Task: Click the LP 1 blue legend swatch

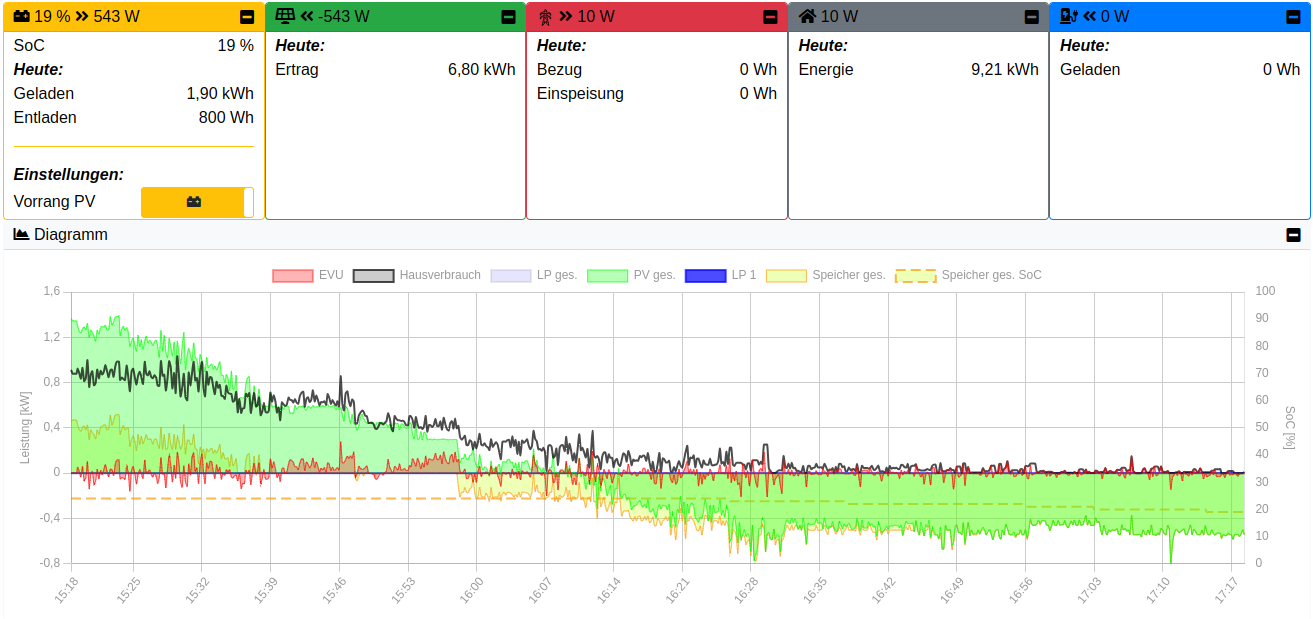Action: (x=704, y=275)
